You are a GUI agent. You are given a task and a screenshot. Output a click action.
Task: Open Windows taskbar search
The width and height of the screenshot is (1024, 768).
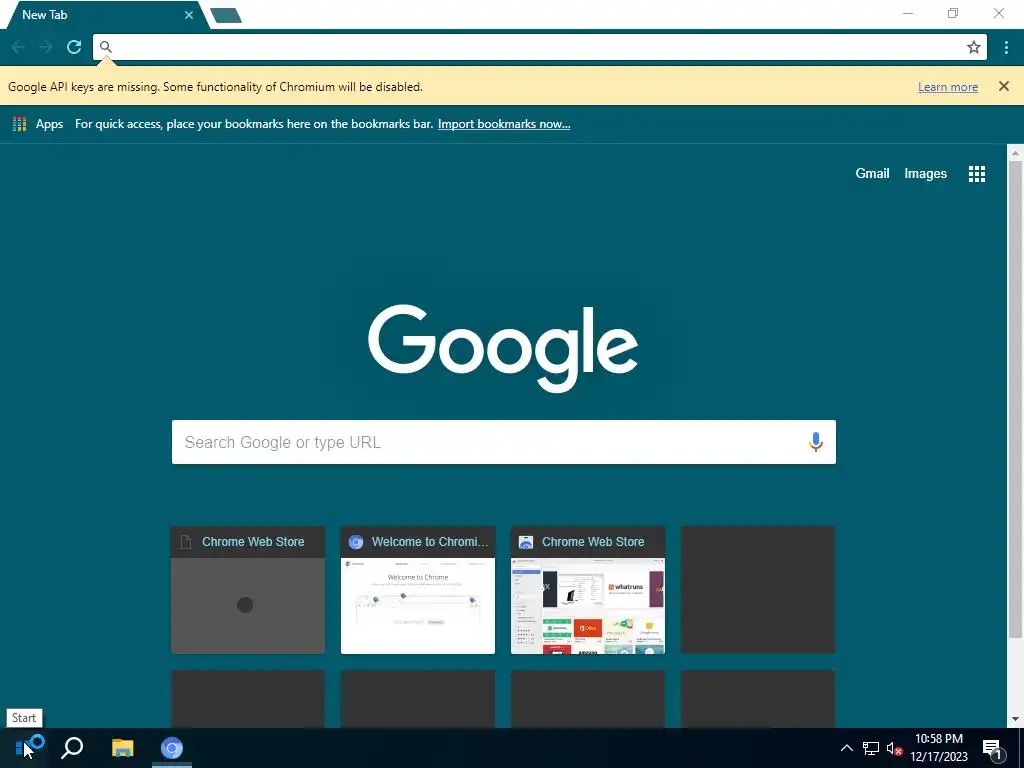click(72, 748)
